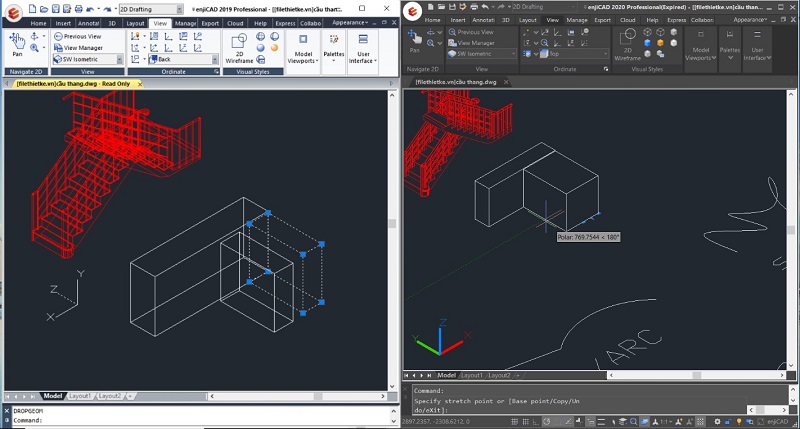Toggle polar tracking in right window's status bar
Screen dimensions: 800x429
tap(546, 422)
